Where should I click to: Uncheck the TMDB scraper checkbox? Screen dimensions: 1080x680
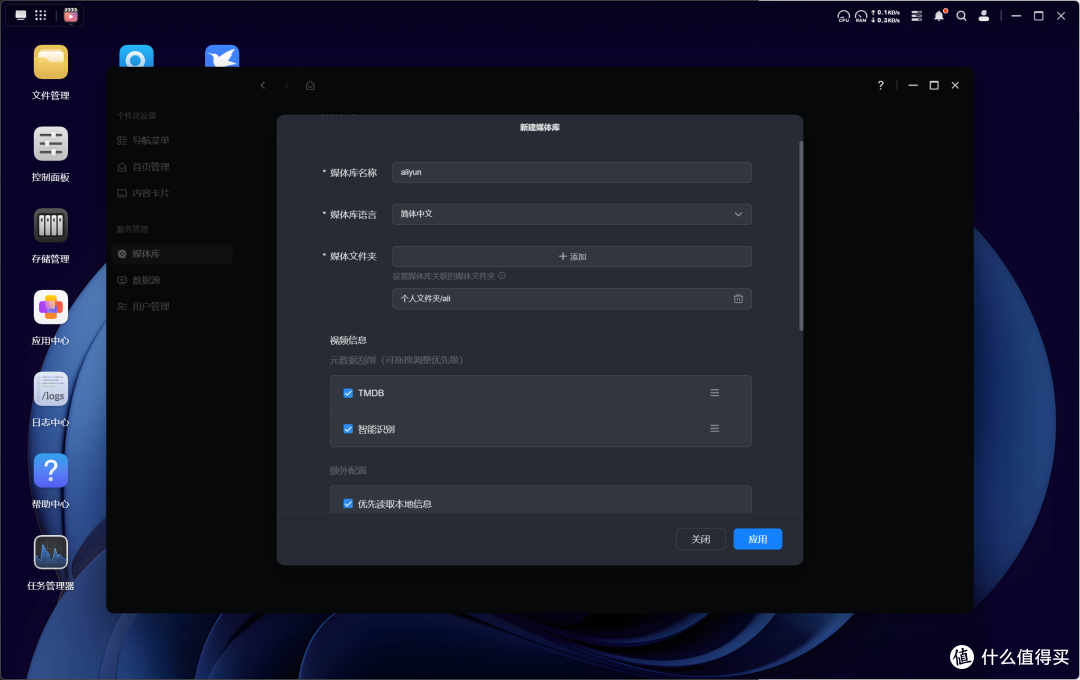point(348,393)
